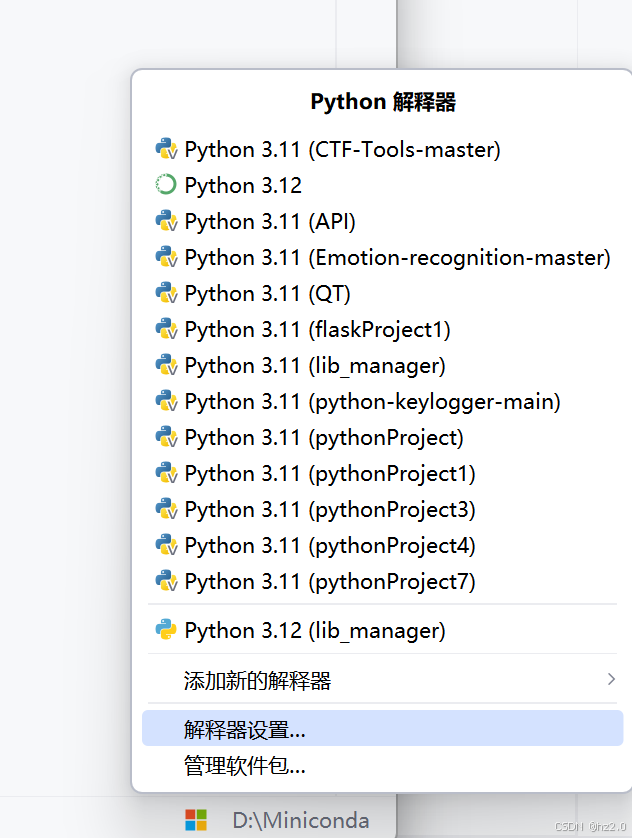Click Python icon beside python-keylogger-main
The image size is (632, 838).
(x=166, y=401)
